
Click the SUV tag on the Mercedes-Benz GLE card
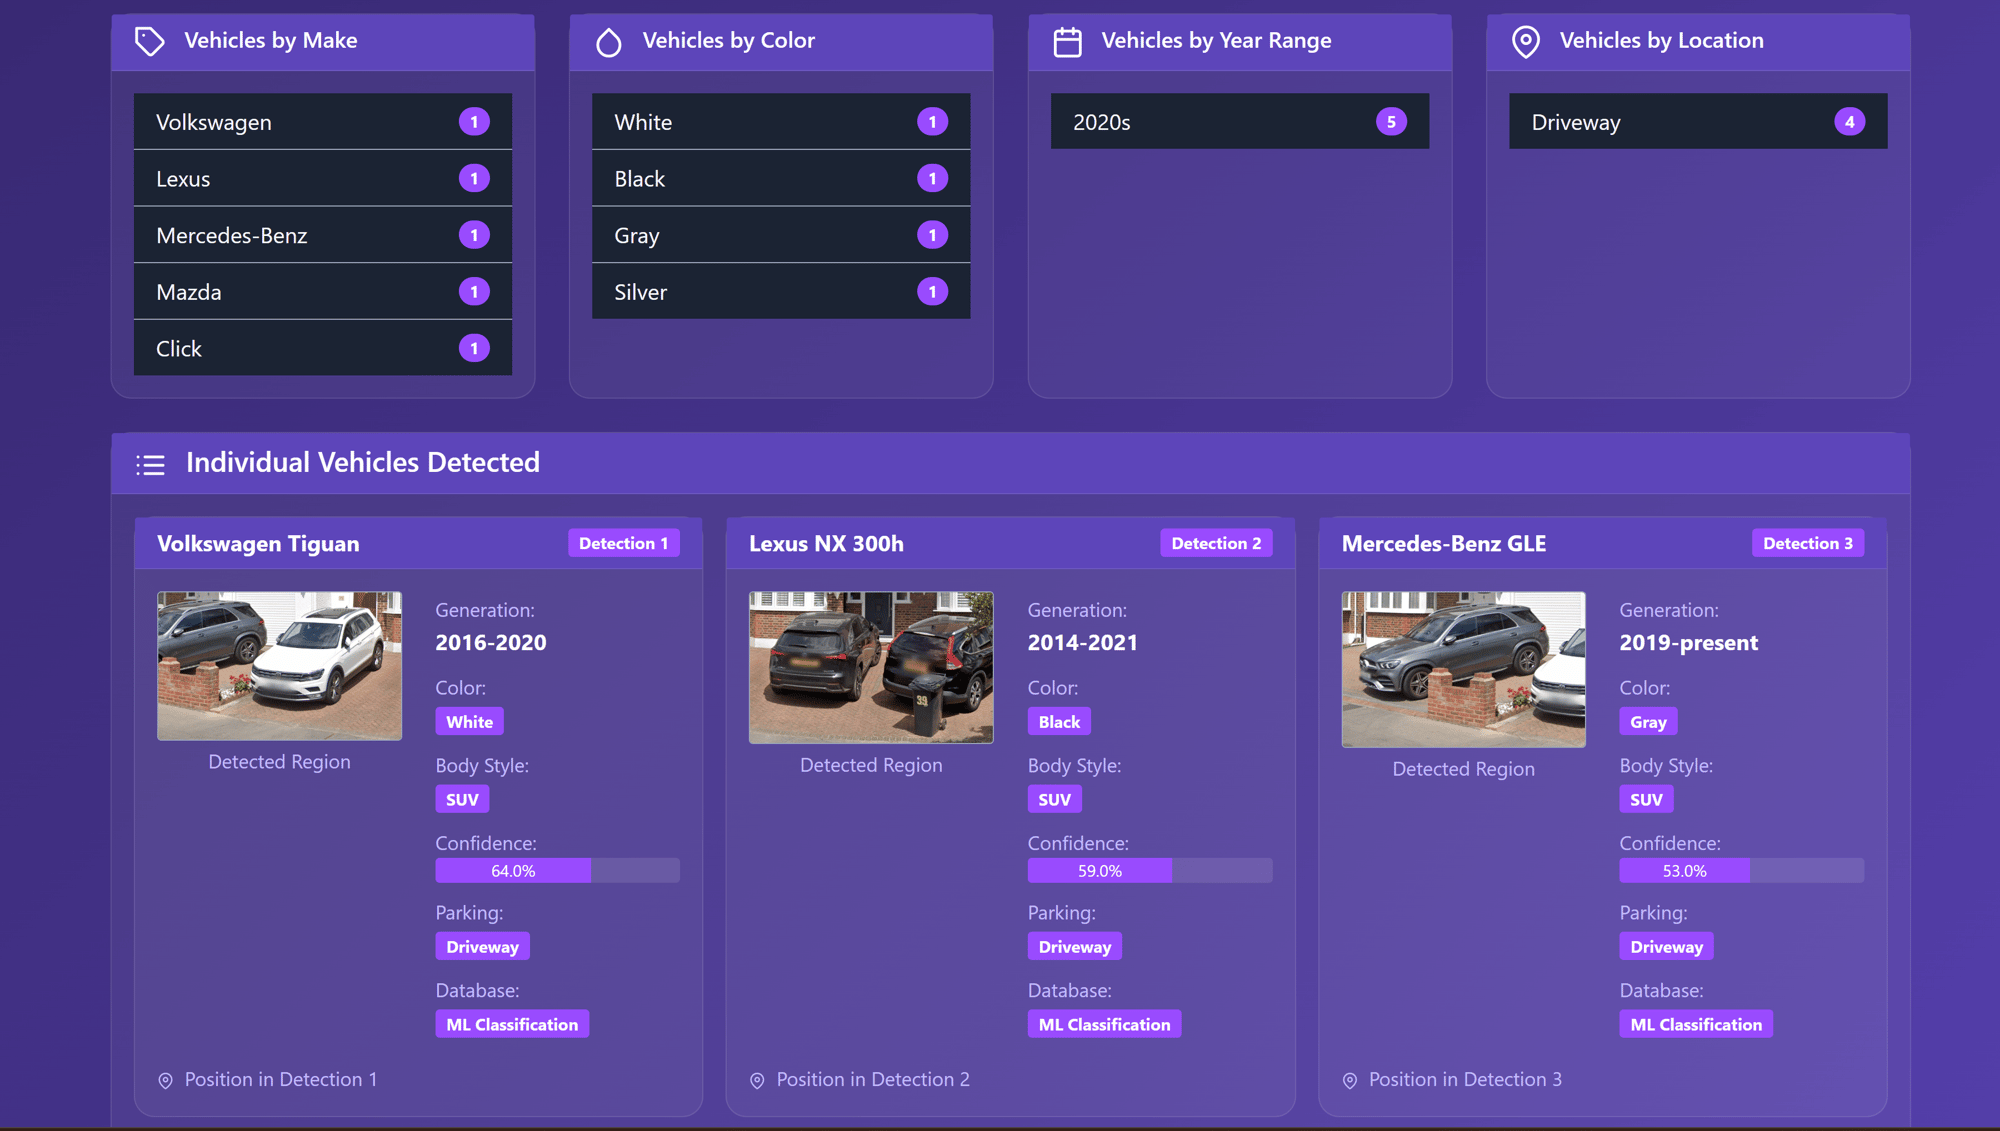pyautogui.click(x=1646, y=800)
